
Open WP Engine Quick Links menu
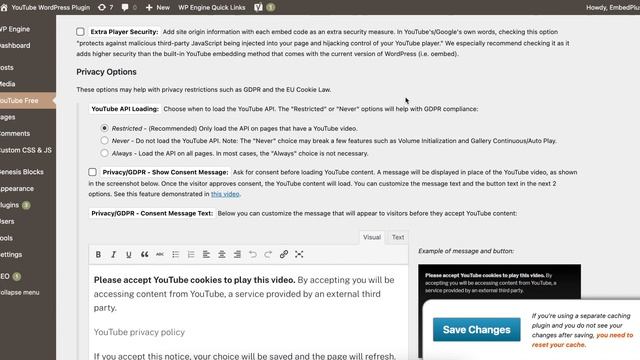click(212, 7)
